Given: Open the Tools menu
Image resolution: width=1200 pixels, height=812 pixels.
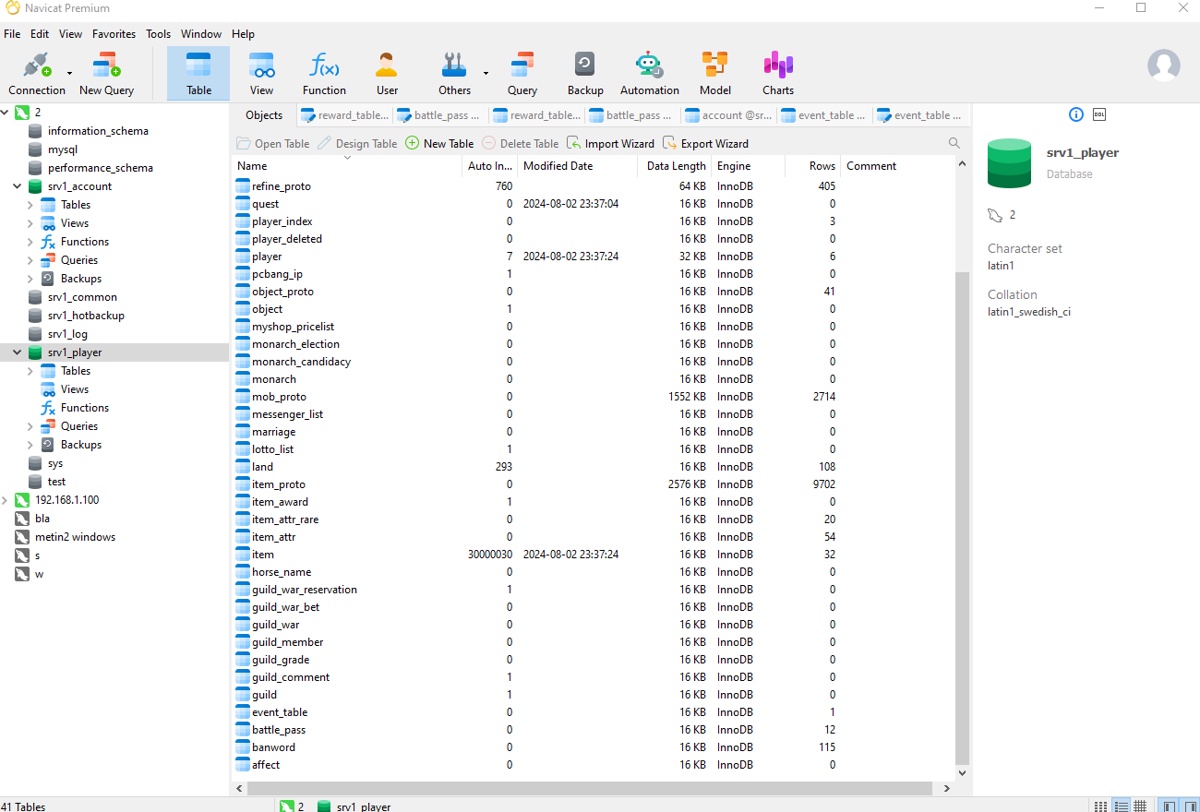Looking at the screenshot, I should 158,34.
